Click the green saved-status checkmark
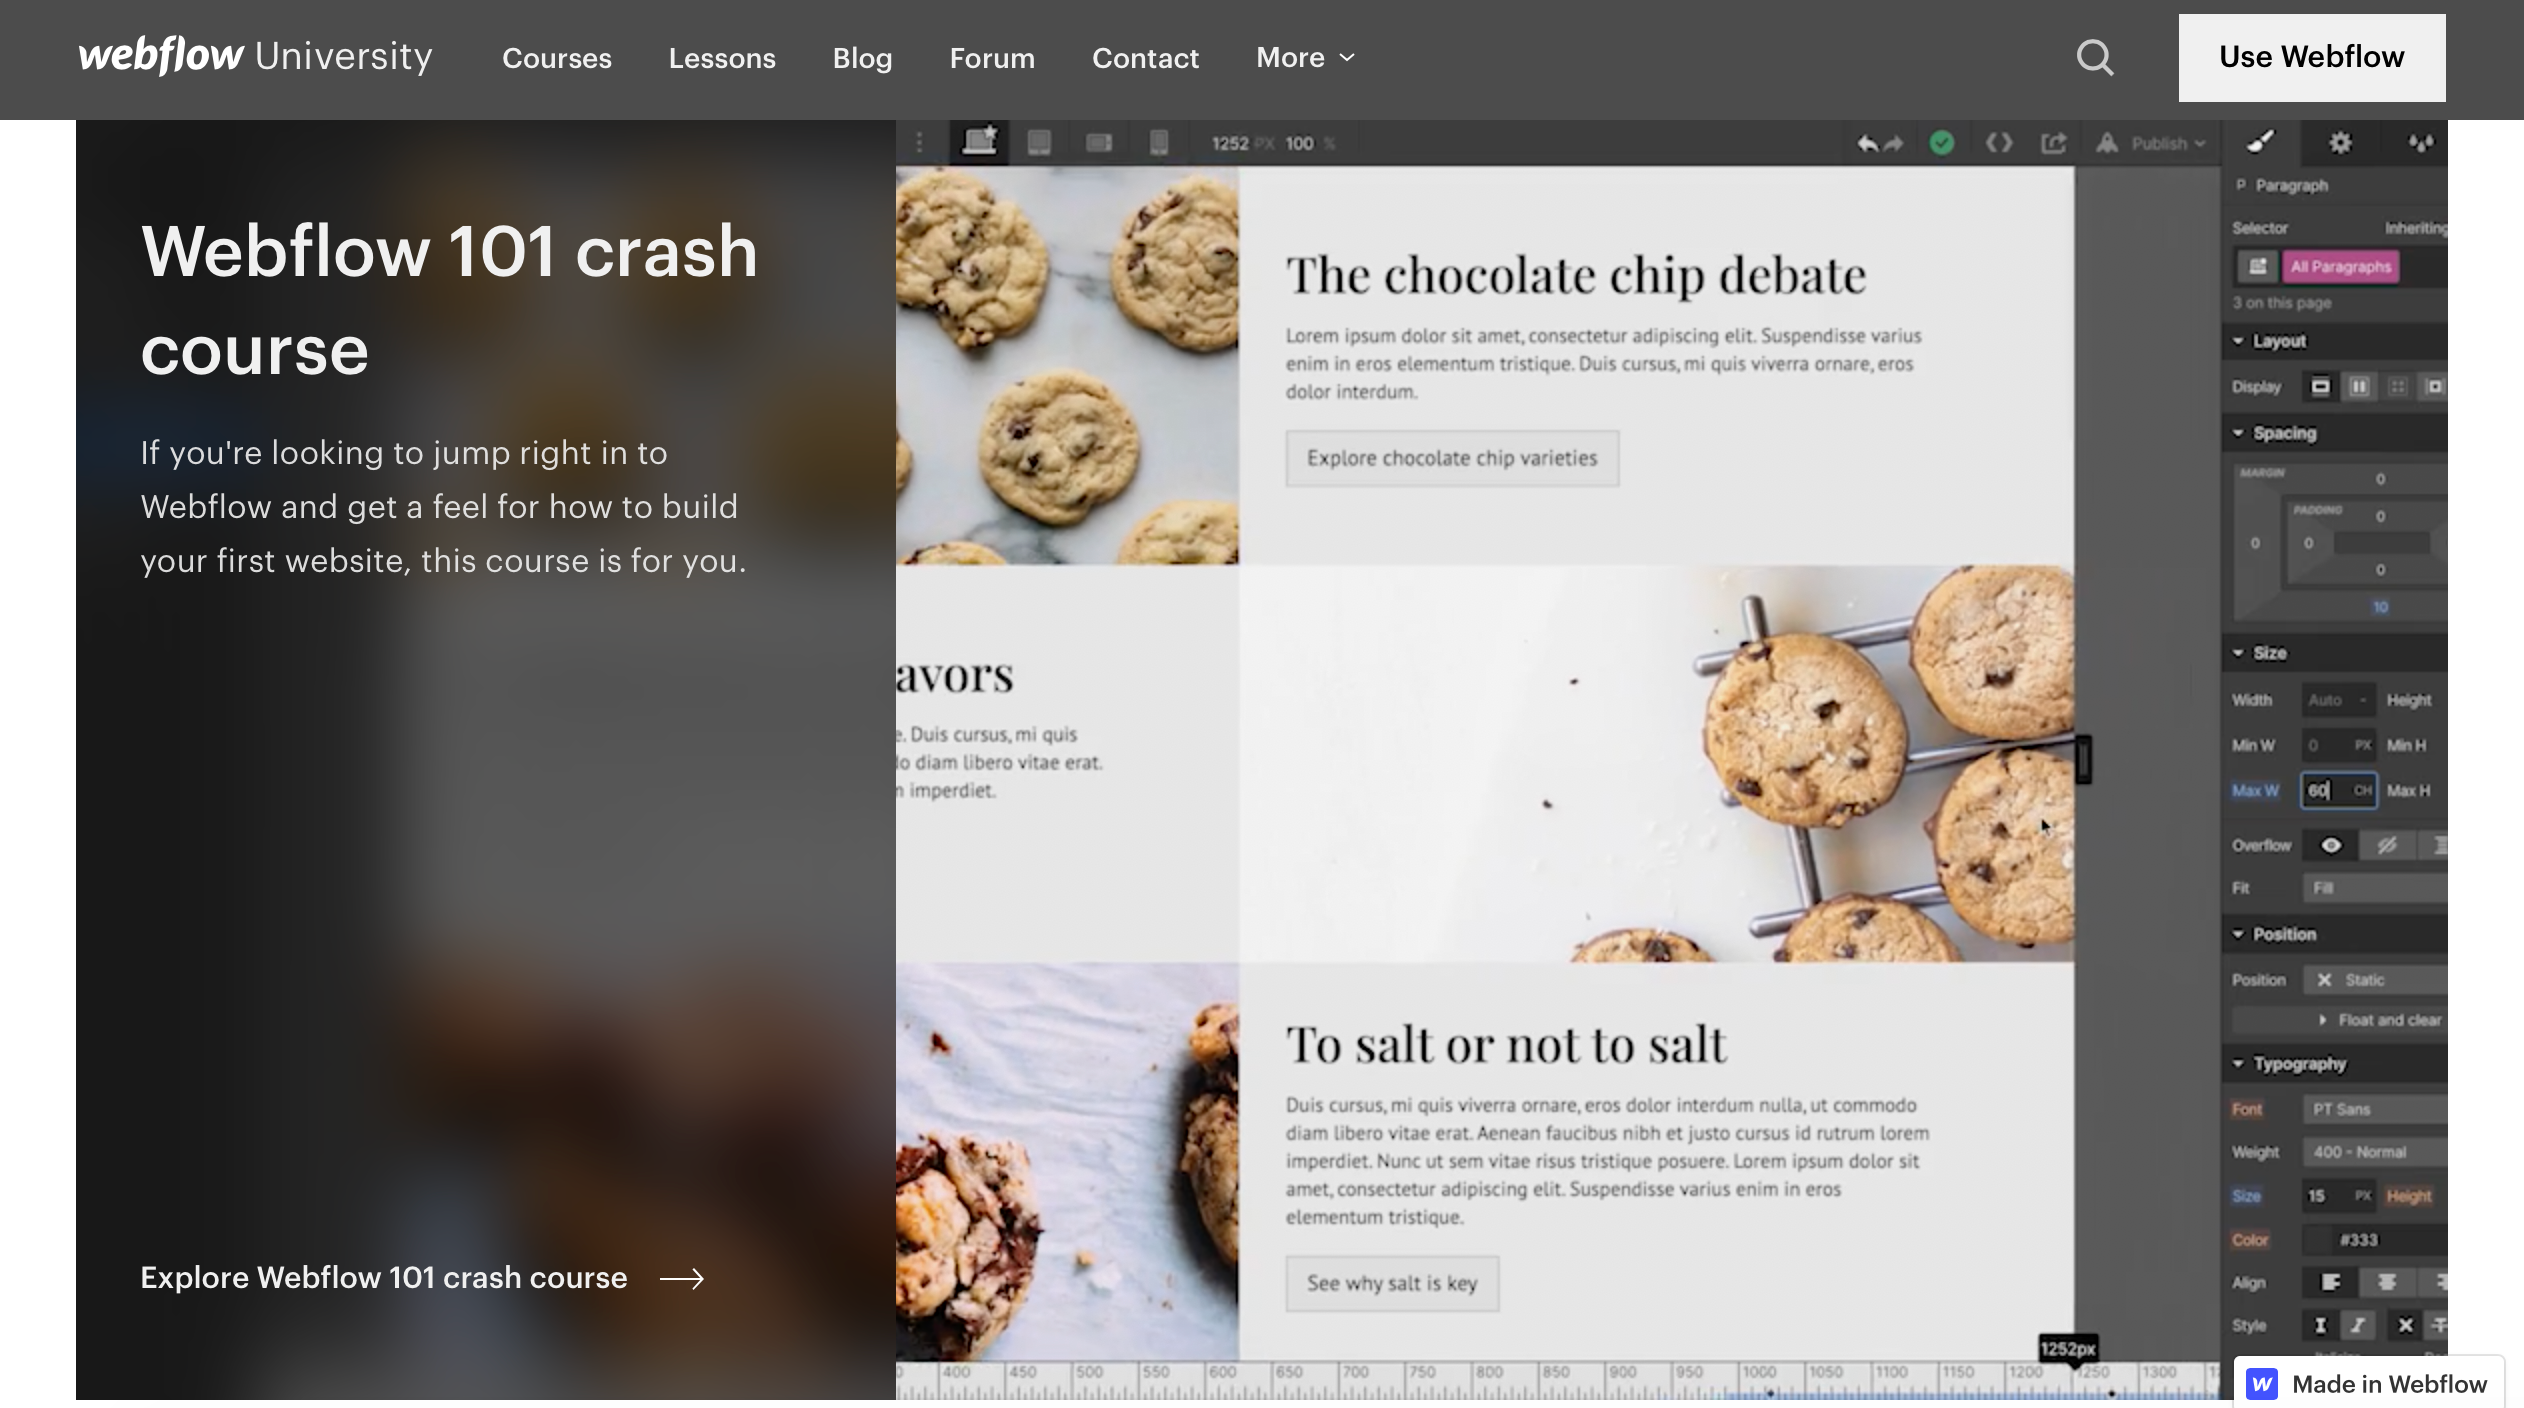 point(1942,143)
